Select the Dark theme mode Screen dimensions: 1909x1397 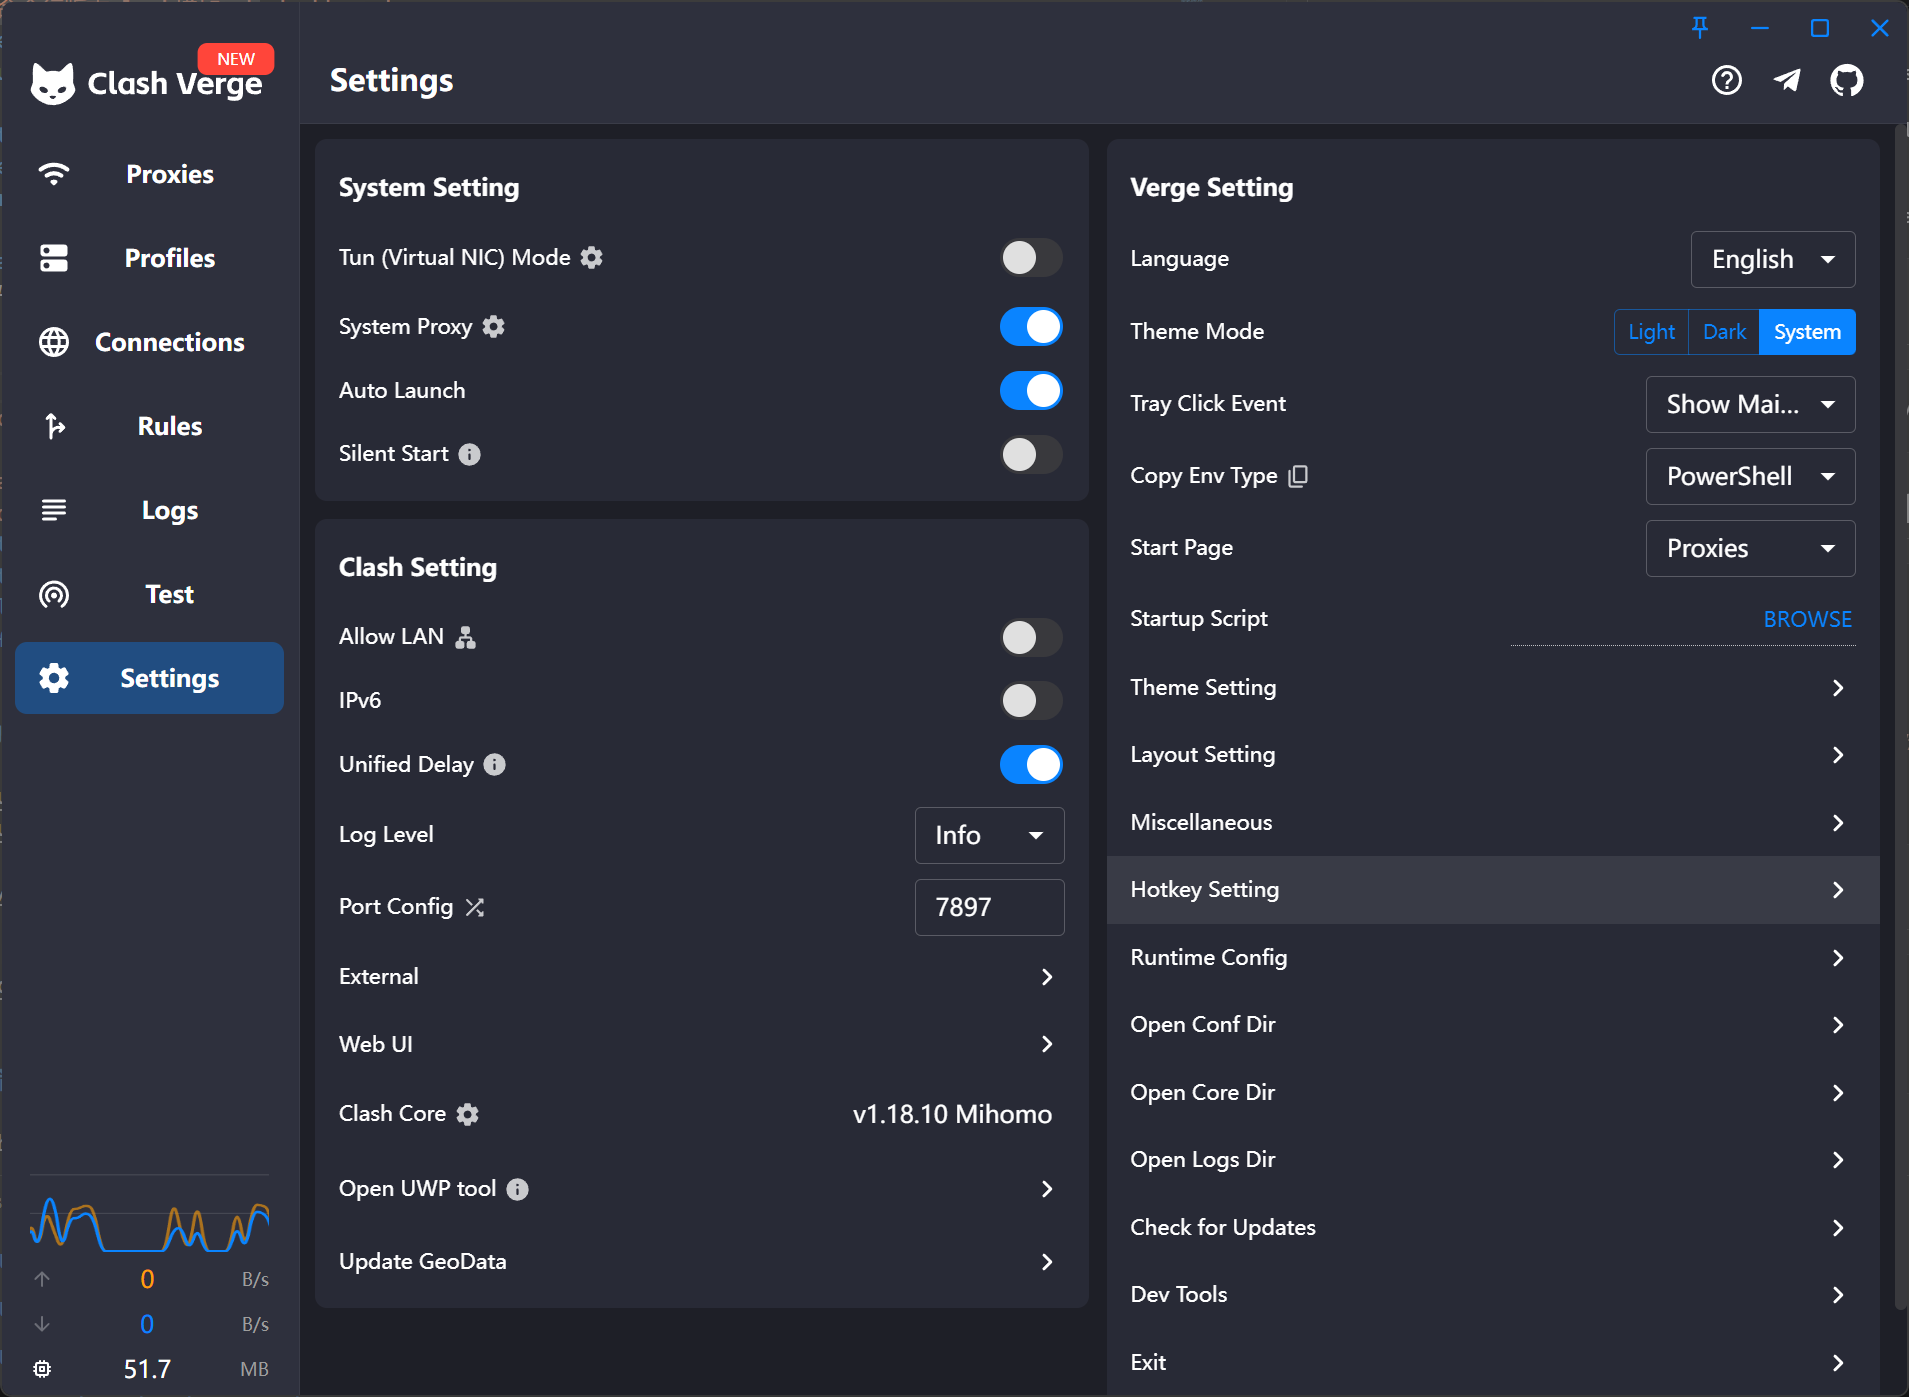click(x=1724, y=332)
